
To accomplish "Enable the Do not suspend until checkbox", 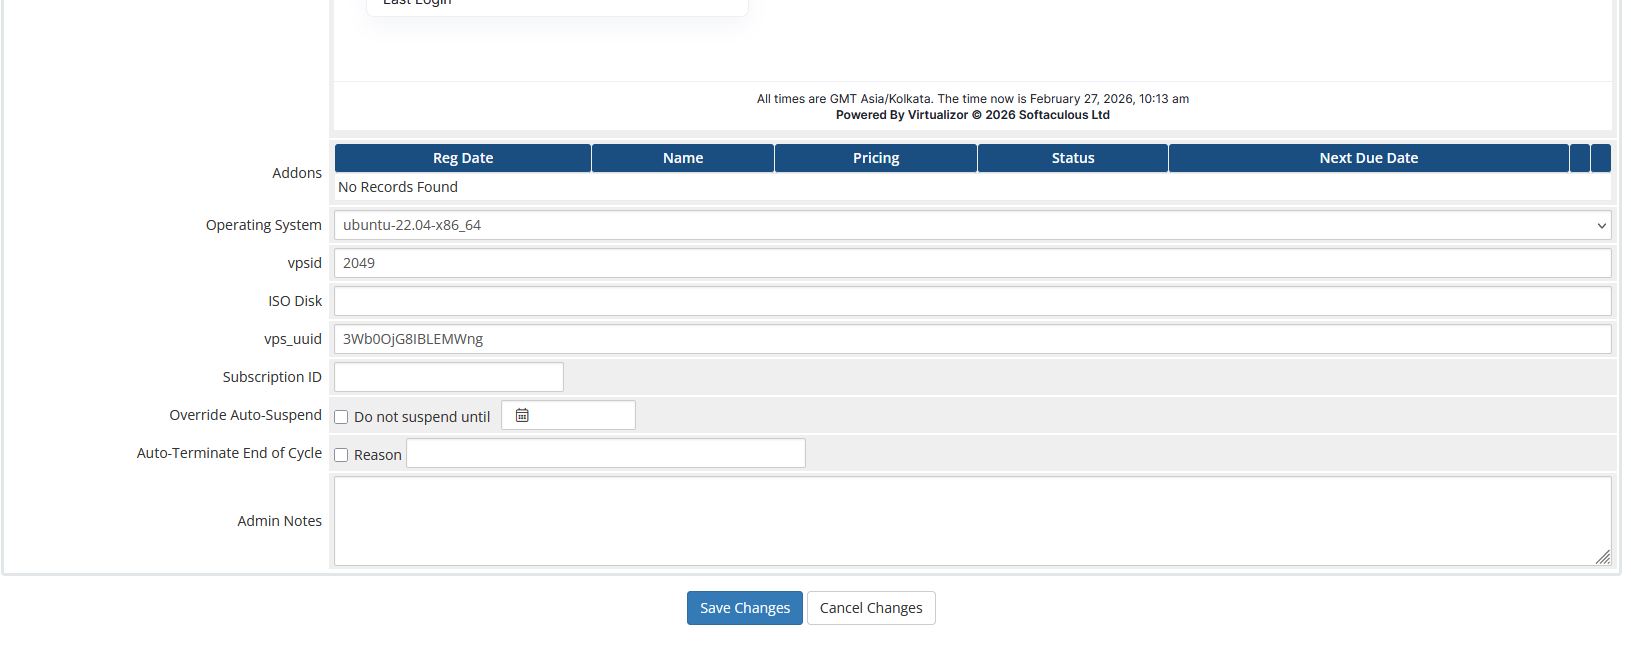I will pyautogui.click(x=341, y=417).
